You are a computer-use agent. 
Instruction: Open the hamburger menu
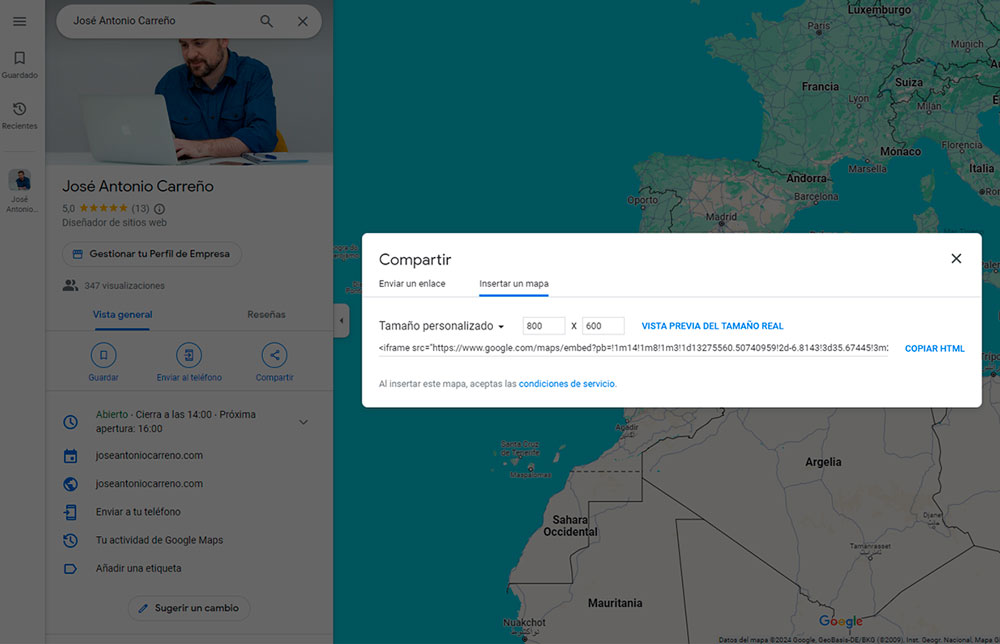click(x=19, y=20)
